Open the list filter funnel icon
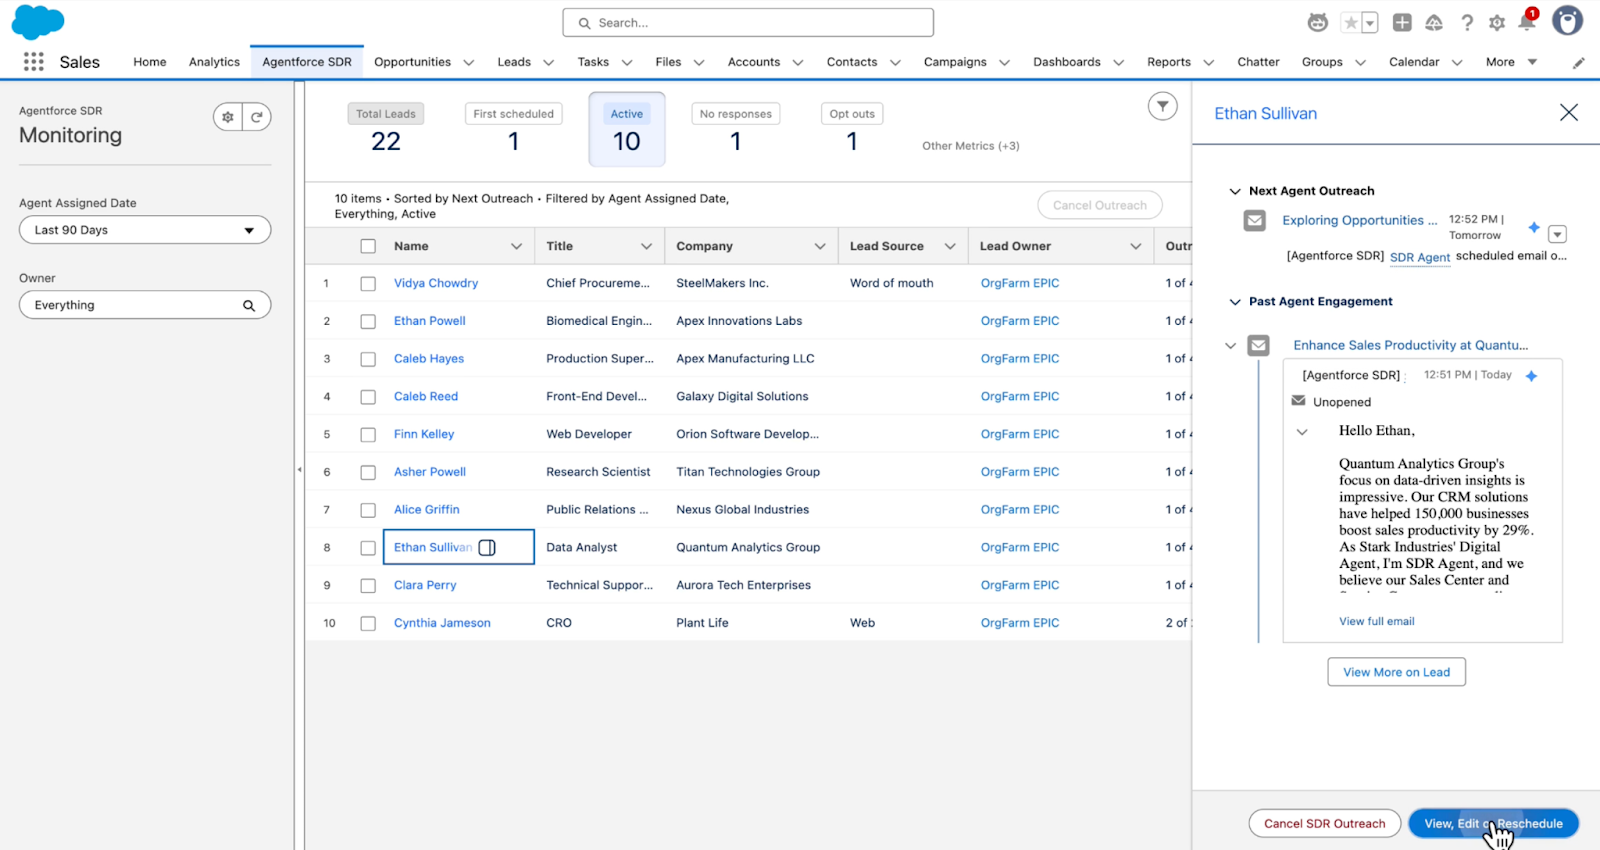 tap(1162, 106)
